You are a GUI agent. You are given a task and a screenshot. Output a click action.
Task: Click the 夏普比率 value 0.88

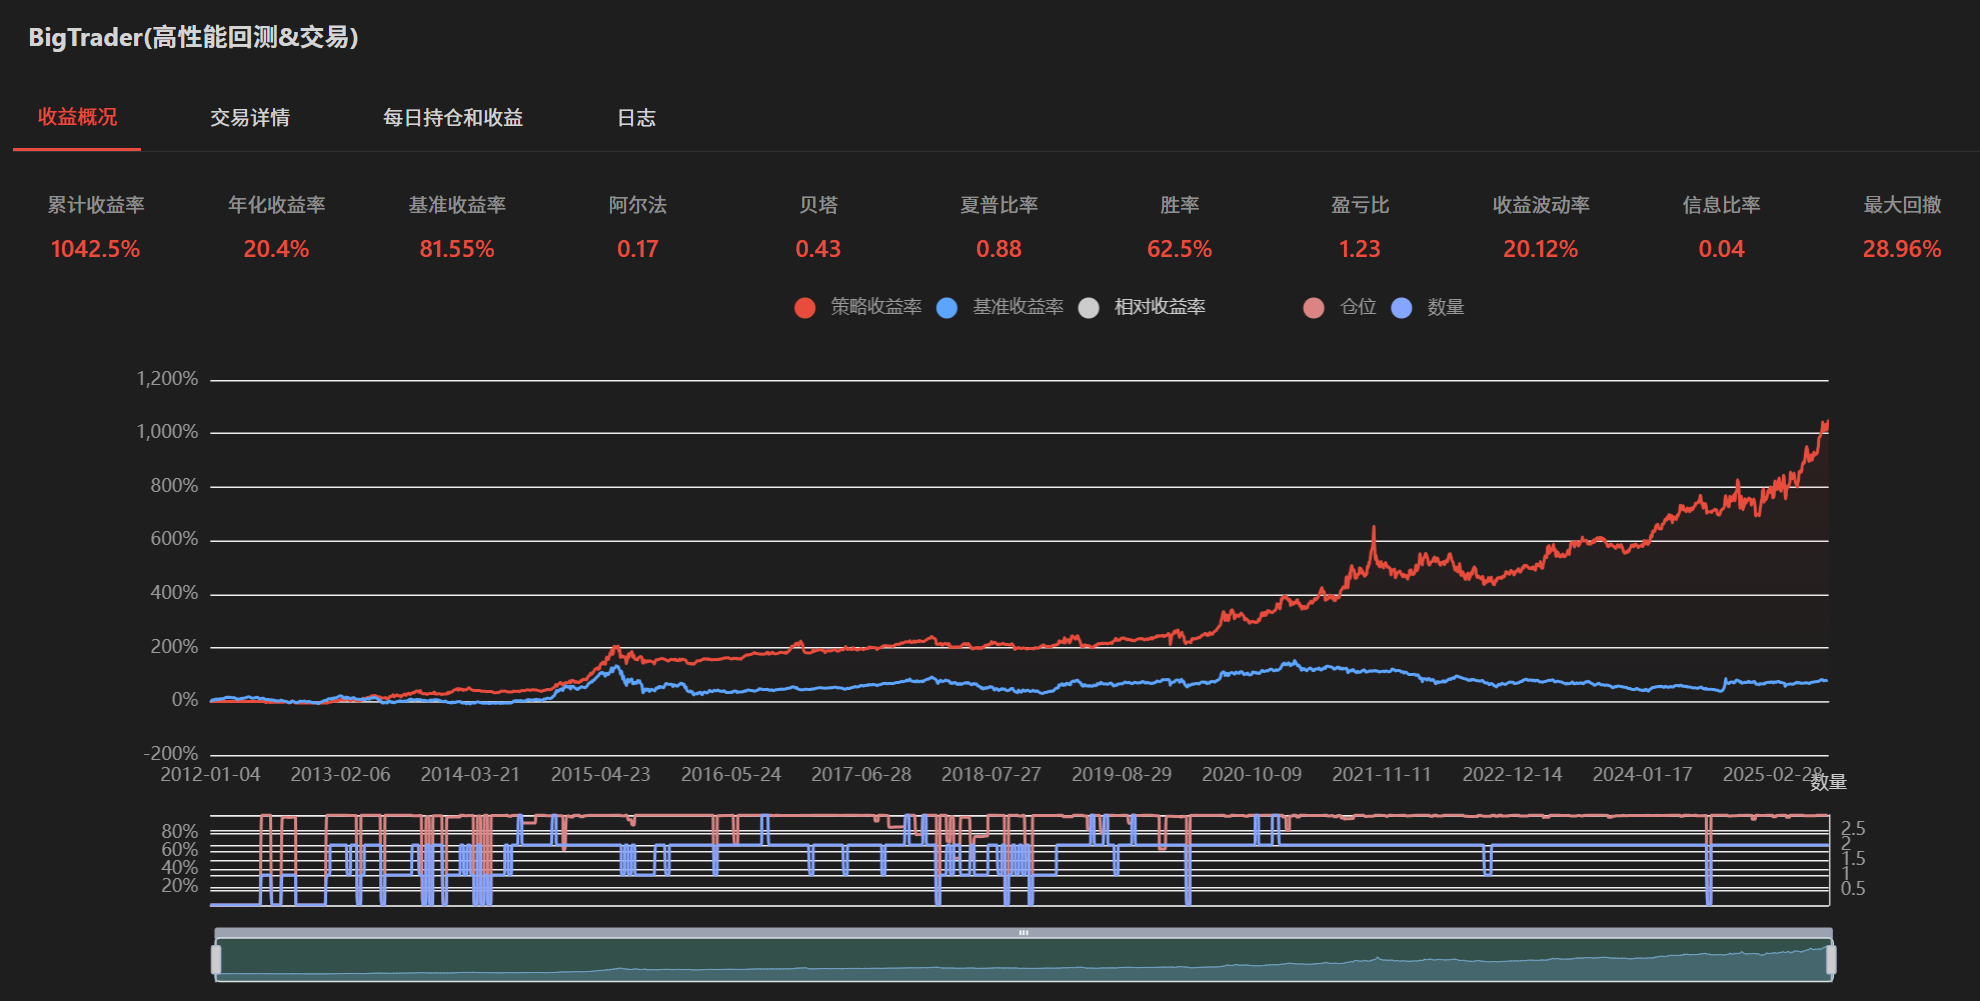click(x=998, y=249)
